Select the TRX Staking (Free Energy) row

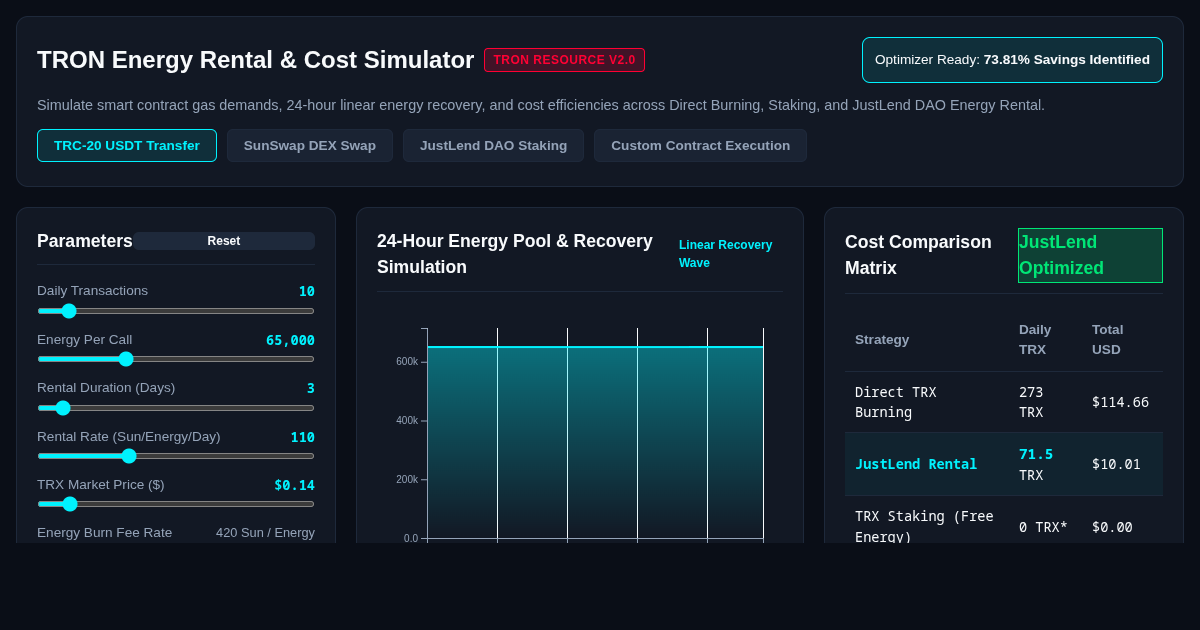click(1004, 520)
